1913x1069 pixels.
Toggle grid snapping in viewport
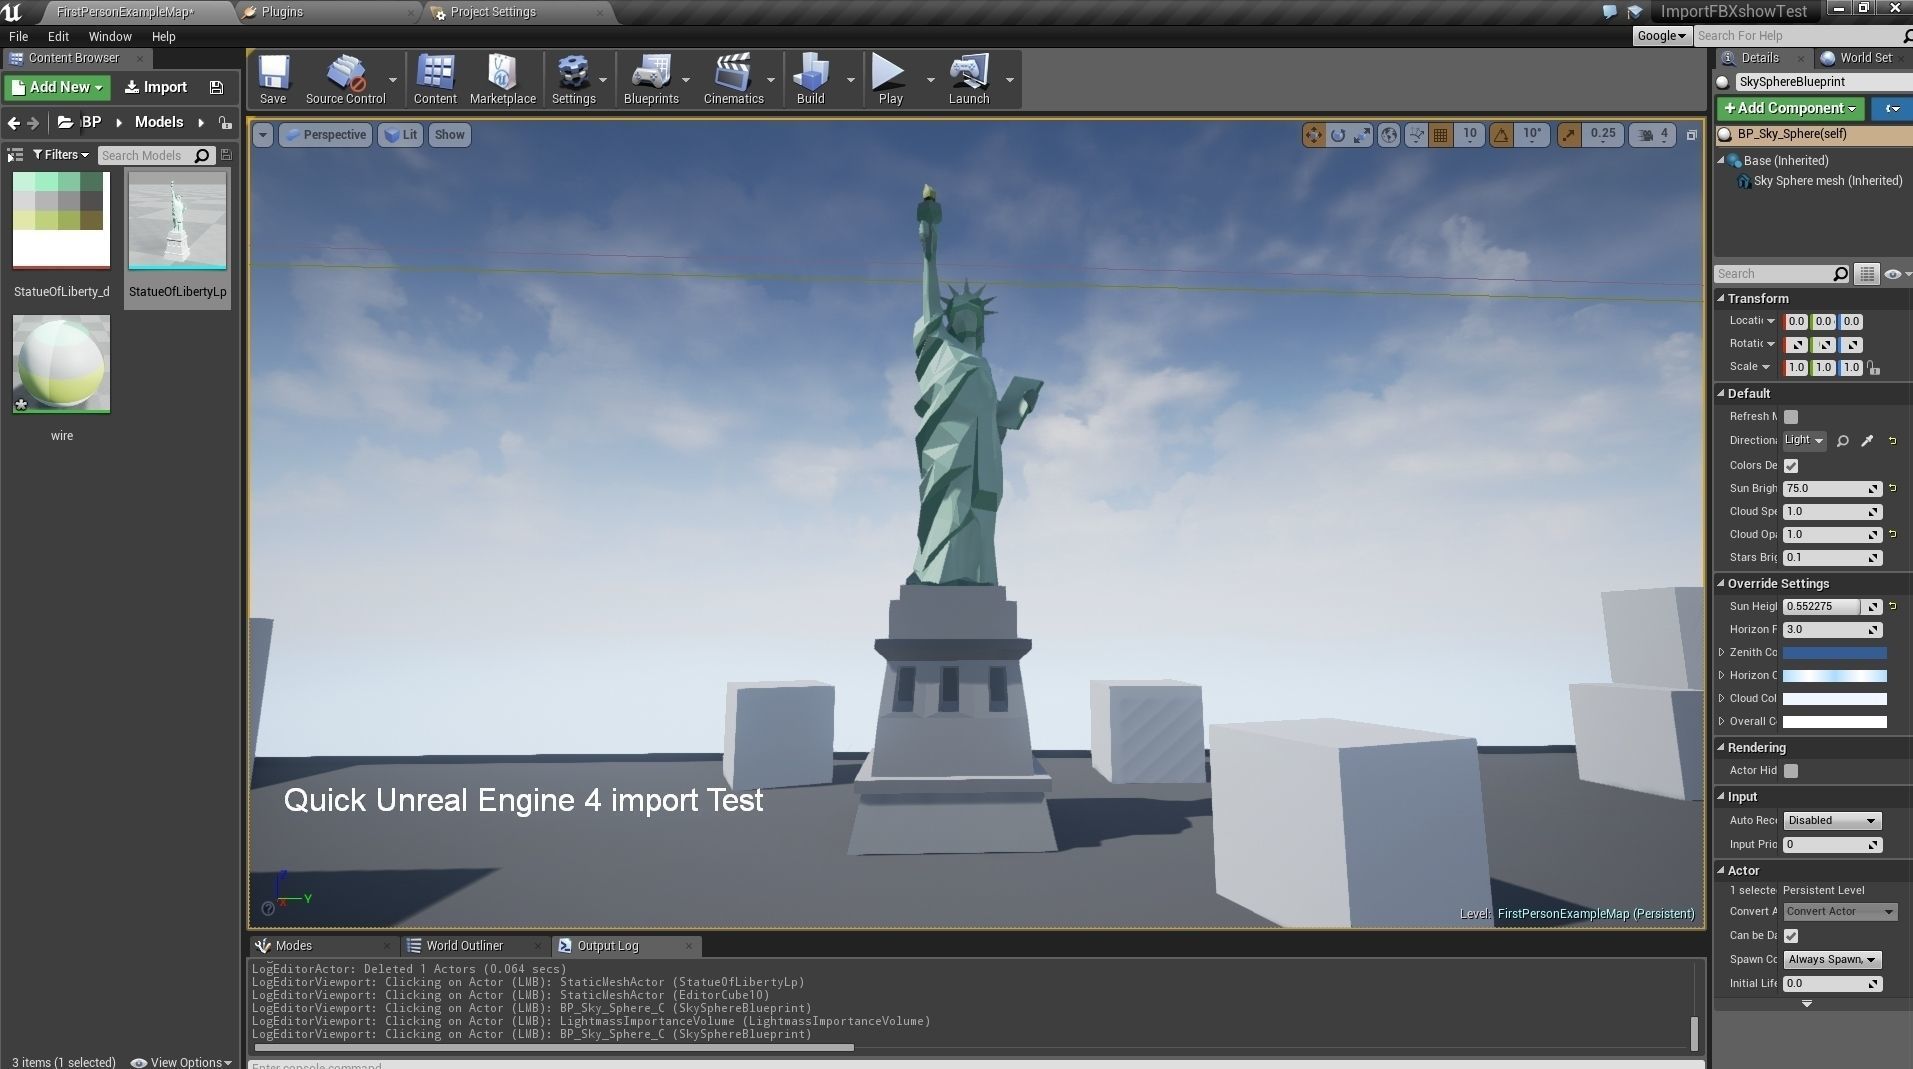coord(1440,135)
